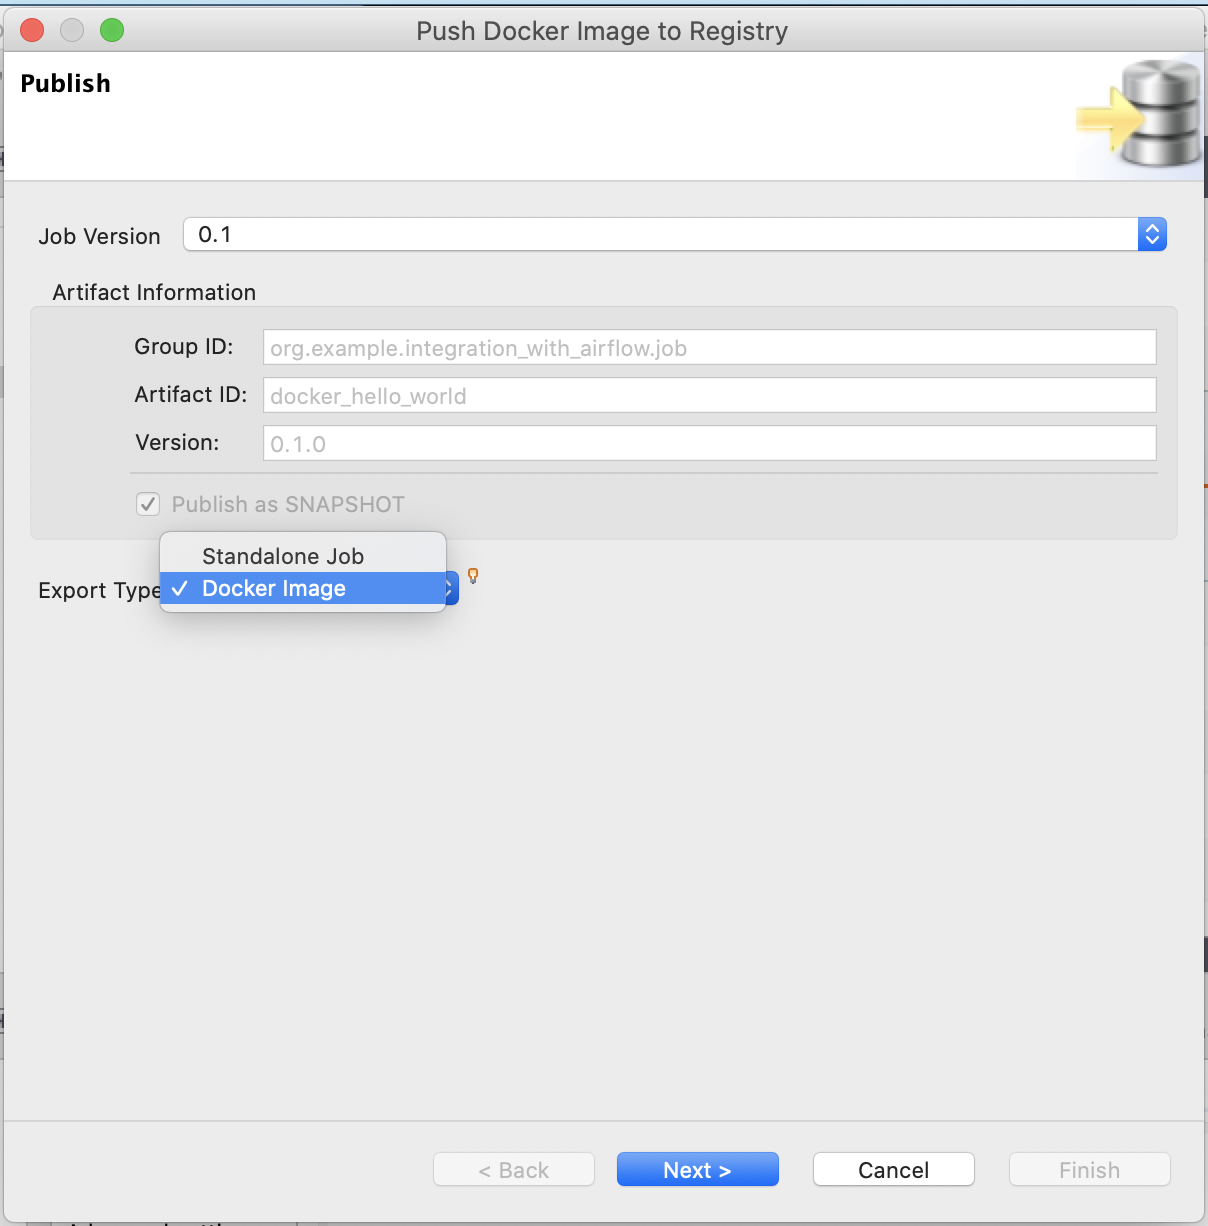Click the yellow minimize button

pos(71,30)
